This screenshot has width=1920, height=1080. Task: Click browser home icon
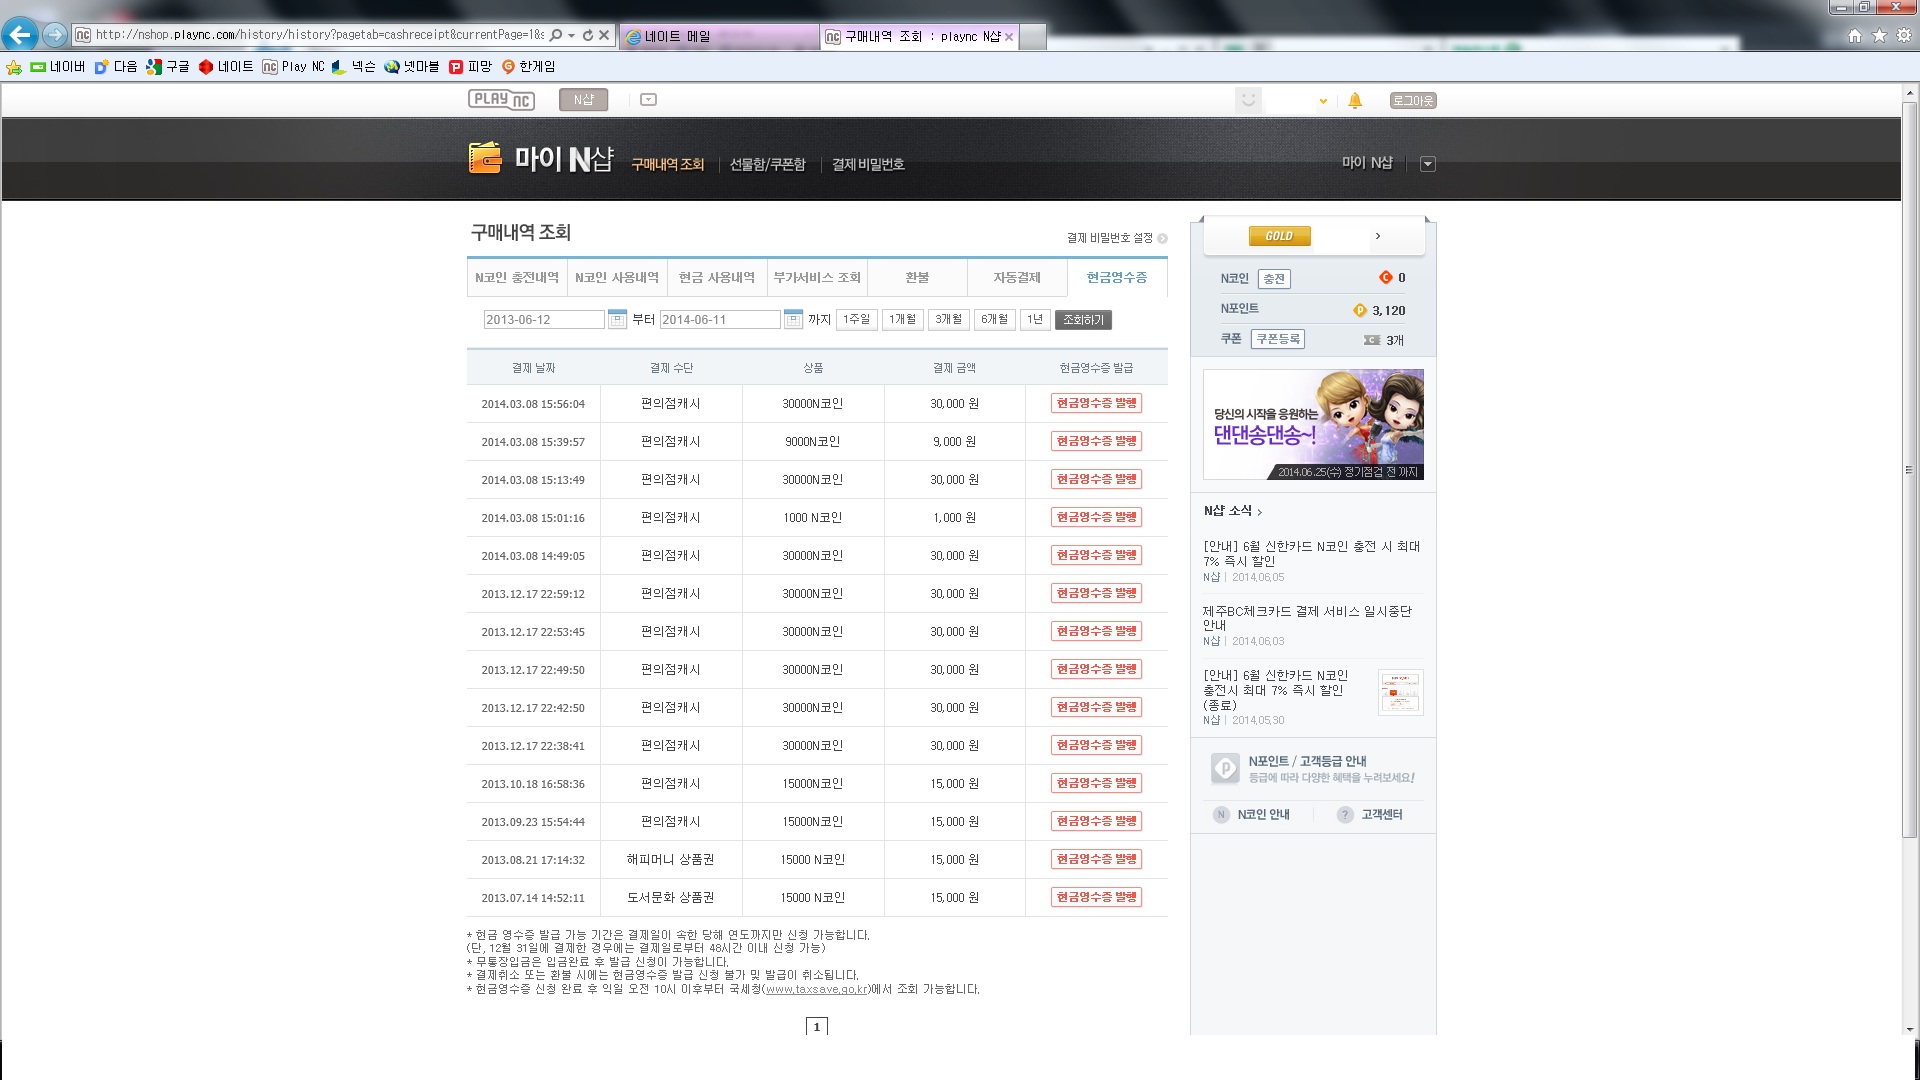point(1854,36)
